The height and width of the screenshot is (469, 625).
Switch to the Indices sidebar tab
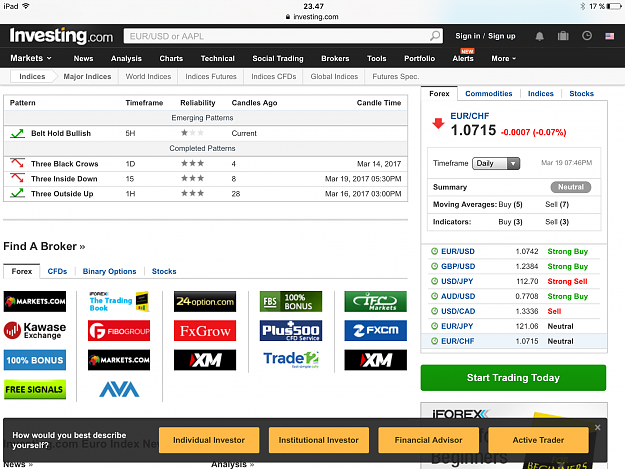(540, 94)
